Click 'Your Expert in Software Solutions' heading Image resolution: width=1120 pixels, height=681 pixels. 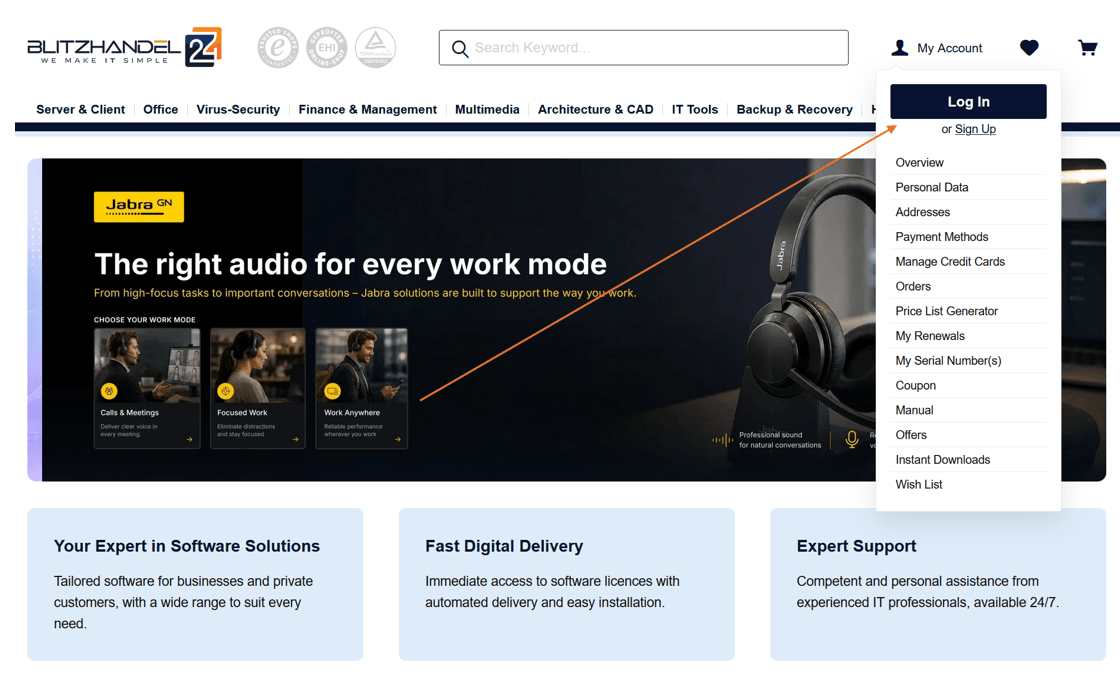pos(186,546)
